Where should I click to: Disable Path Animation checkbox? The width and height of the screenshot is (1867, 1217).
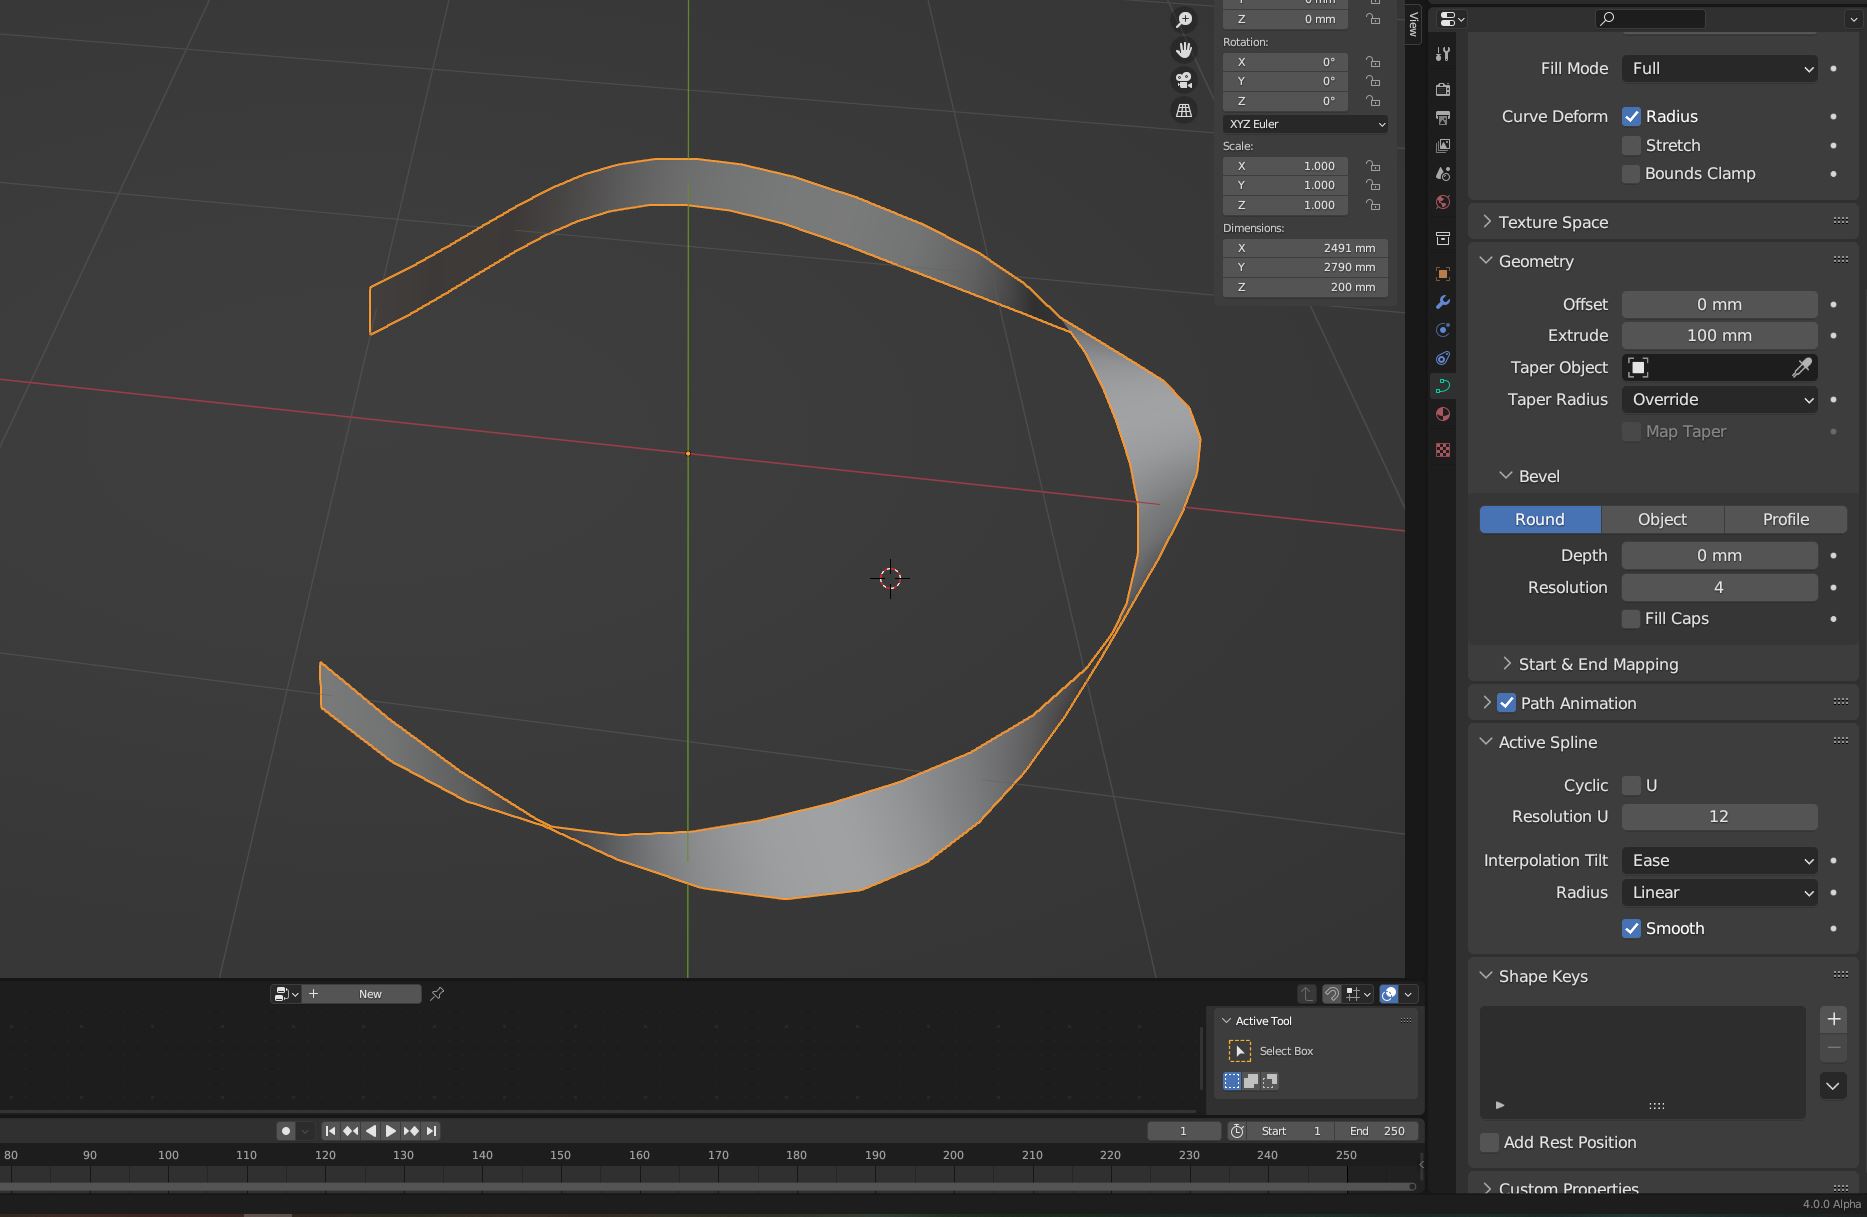(1506, 703)
